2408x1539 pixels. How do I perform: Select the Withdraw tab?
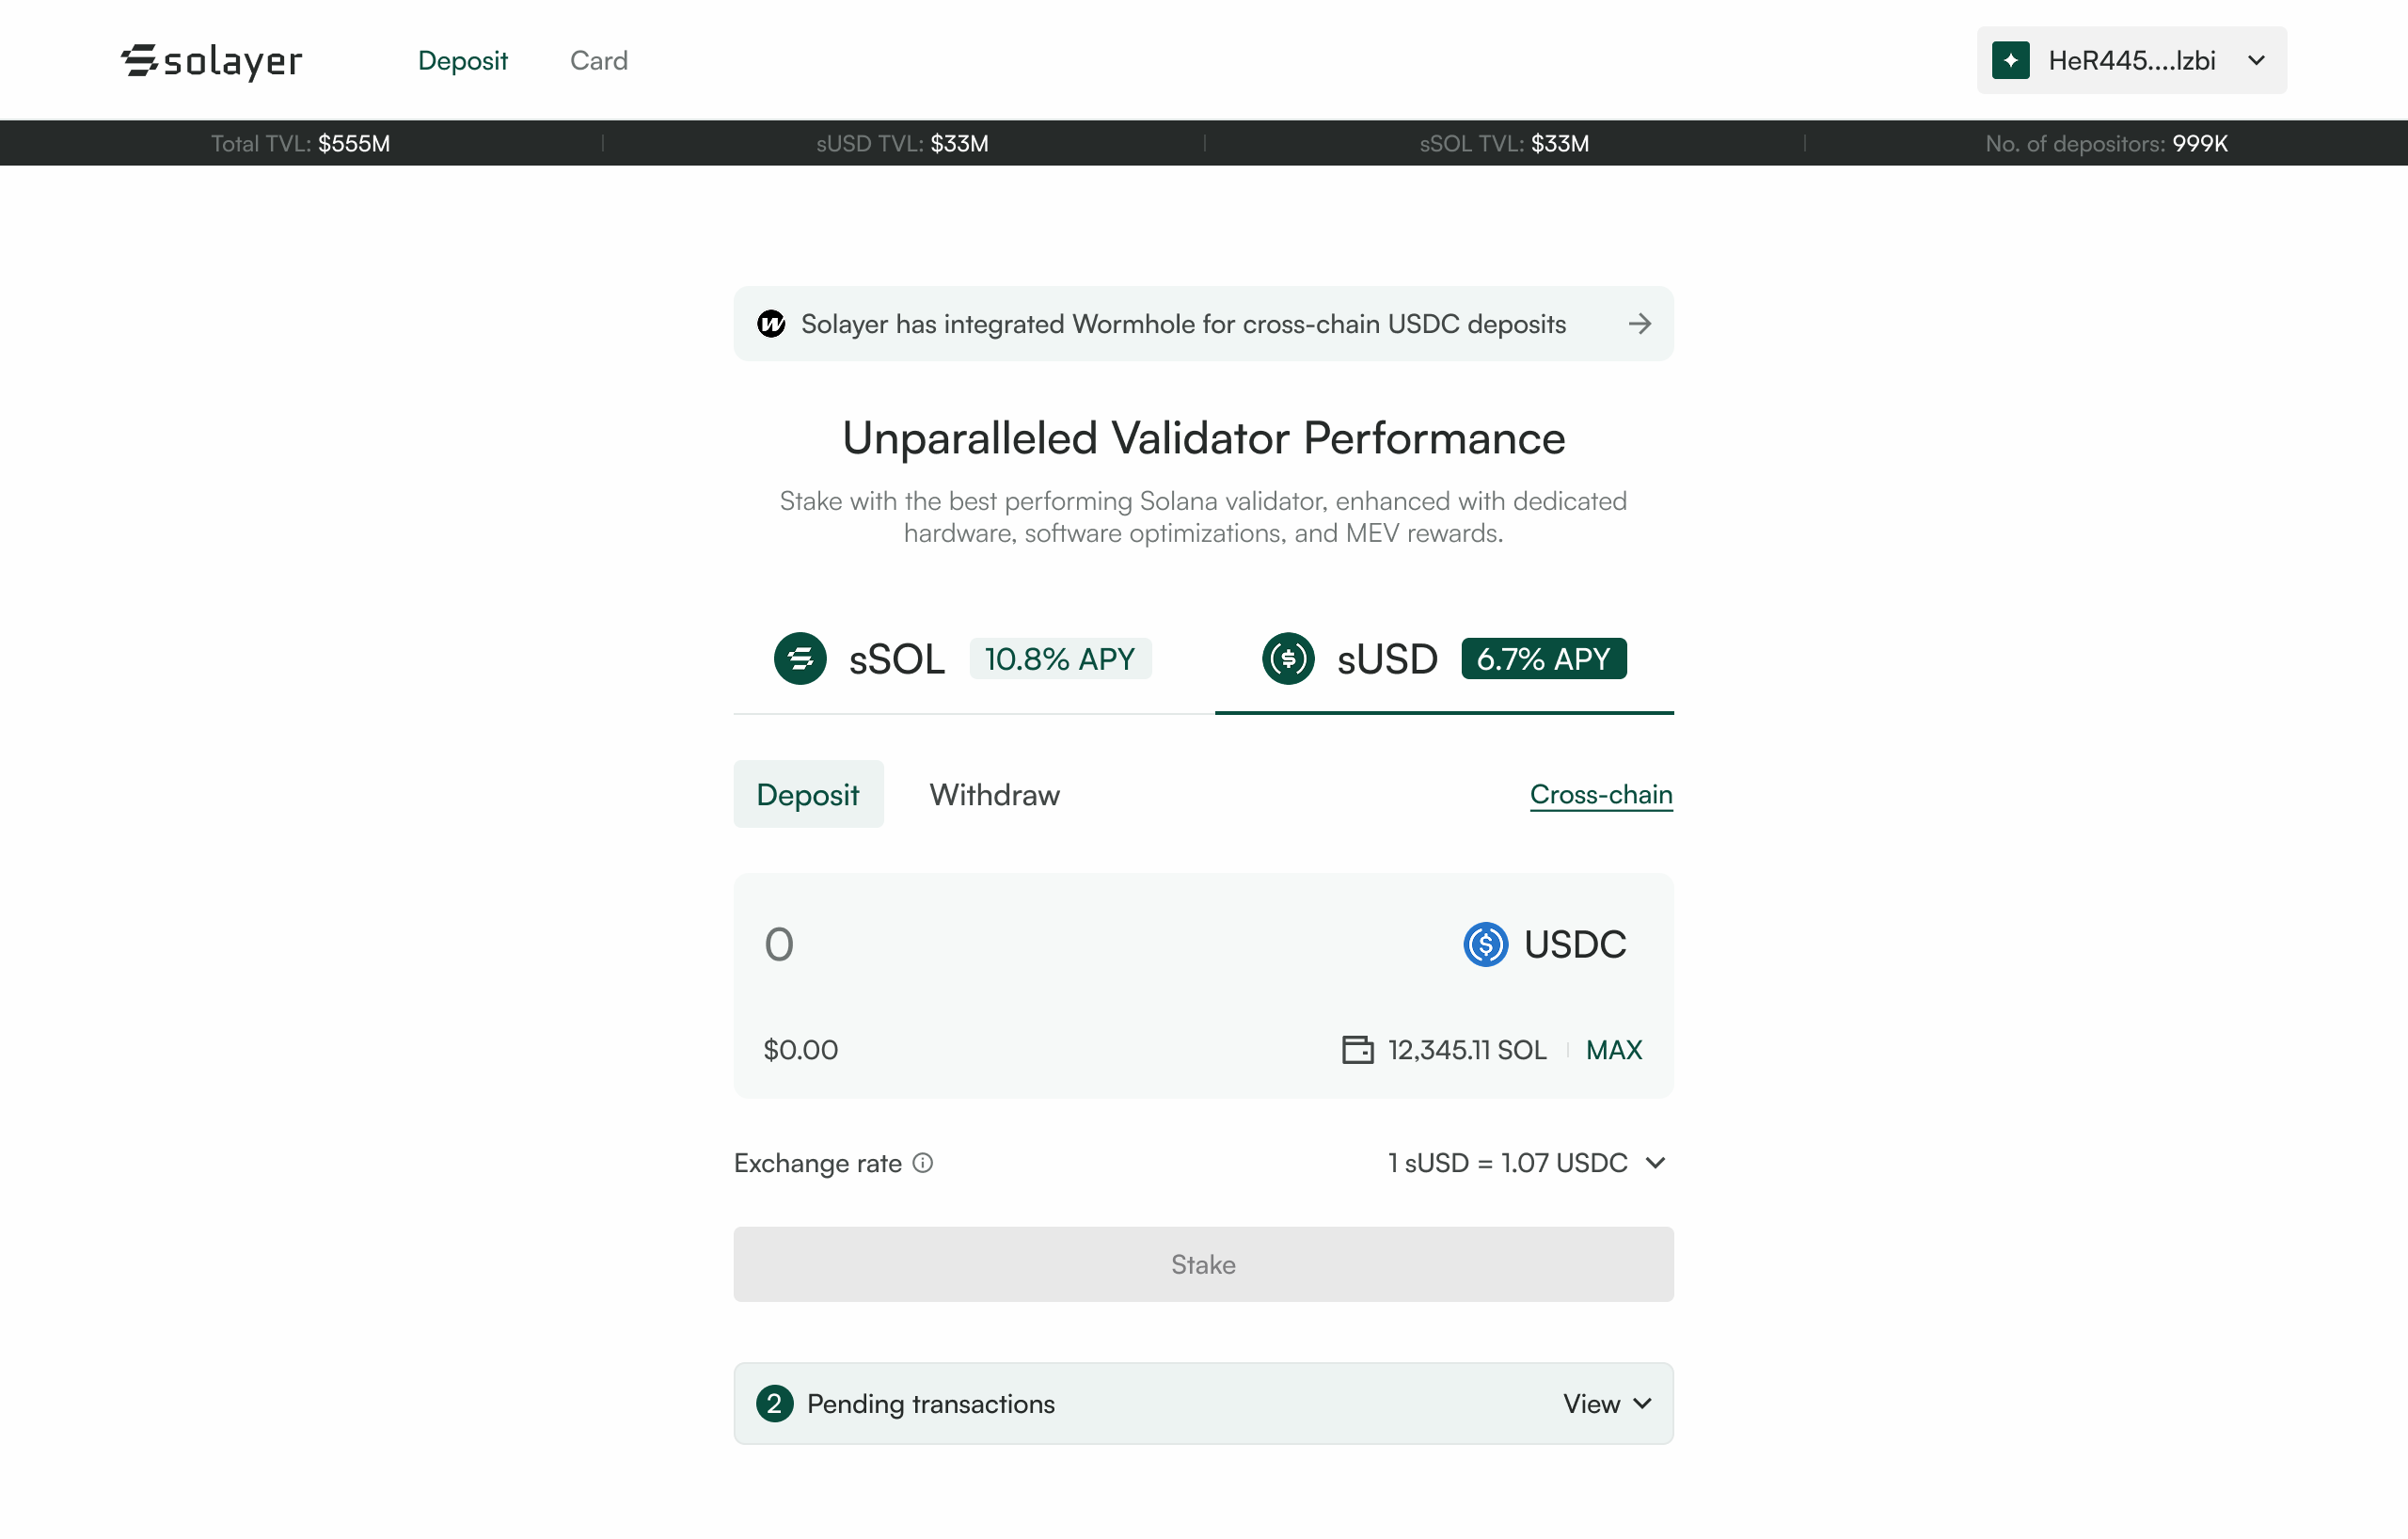click(x=994, y=795)
